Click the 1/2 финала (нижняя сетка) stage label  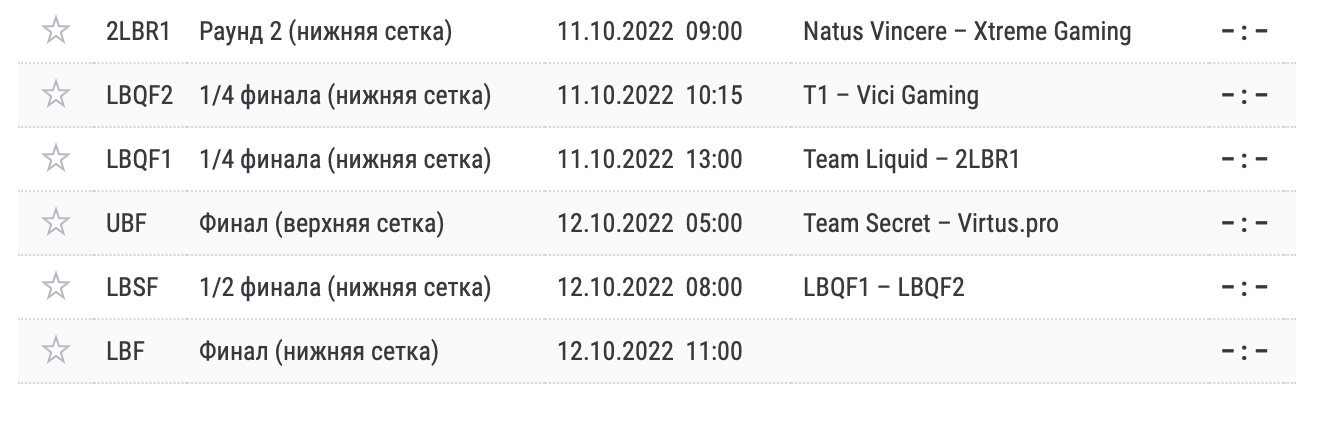click(x=345, y=288)
